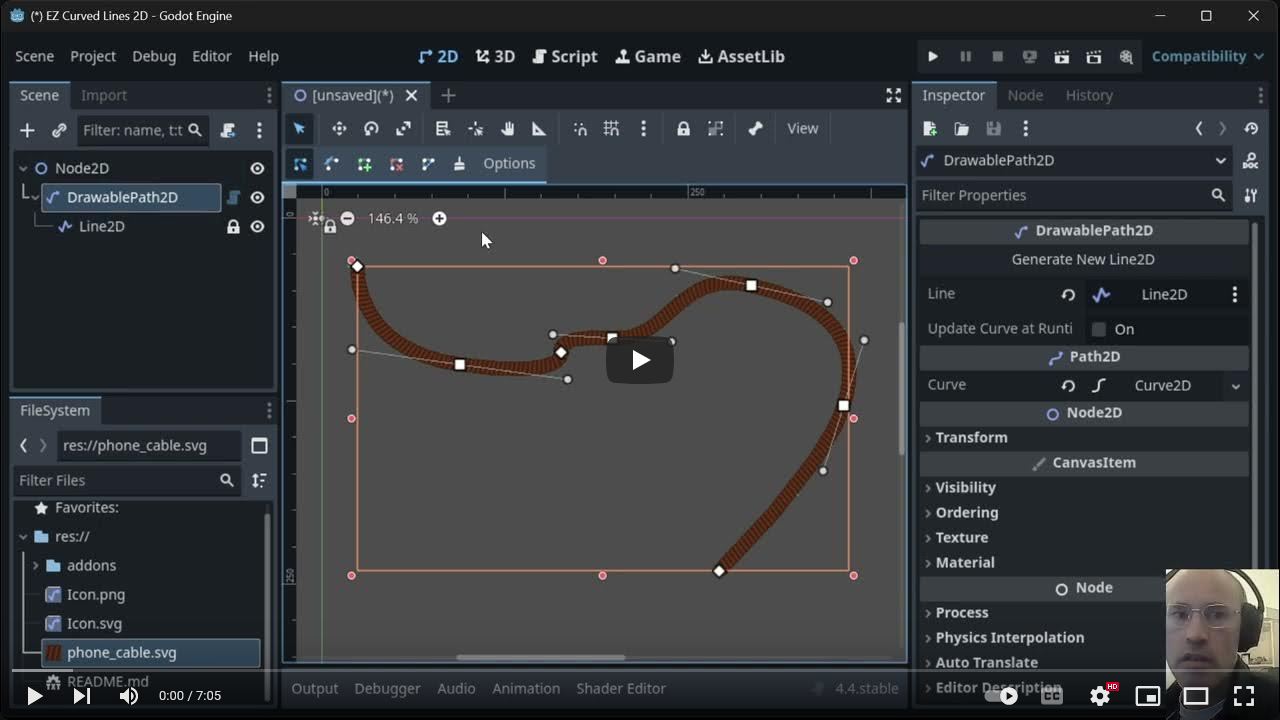Open the Project menu
1280x720 pixels.
click(x=93, y=56)
